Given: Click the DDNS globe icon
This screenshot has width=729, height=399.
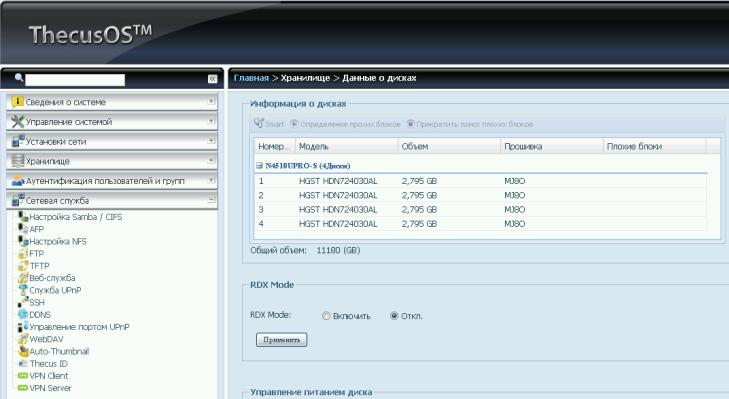Looking at the screenshot, I should pyautogui.click(x=23, y=315).
